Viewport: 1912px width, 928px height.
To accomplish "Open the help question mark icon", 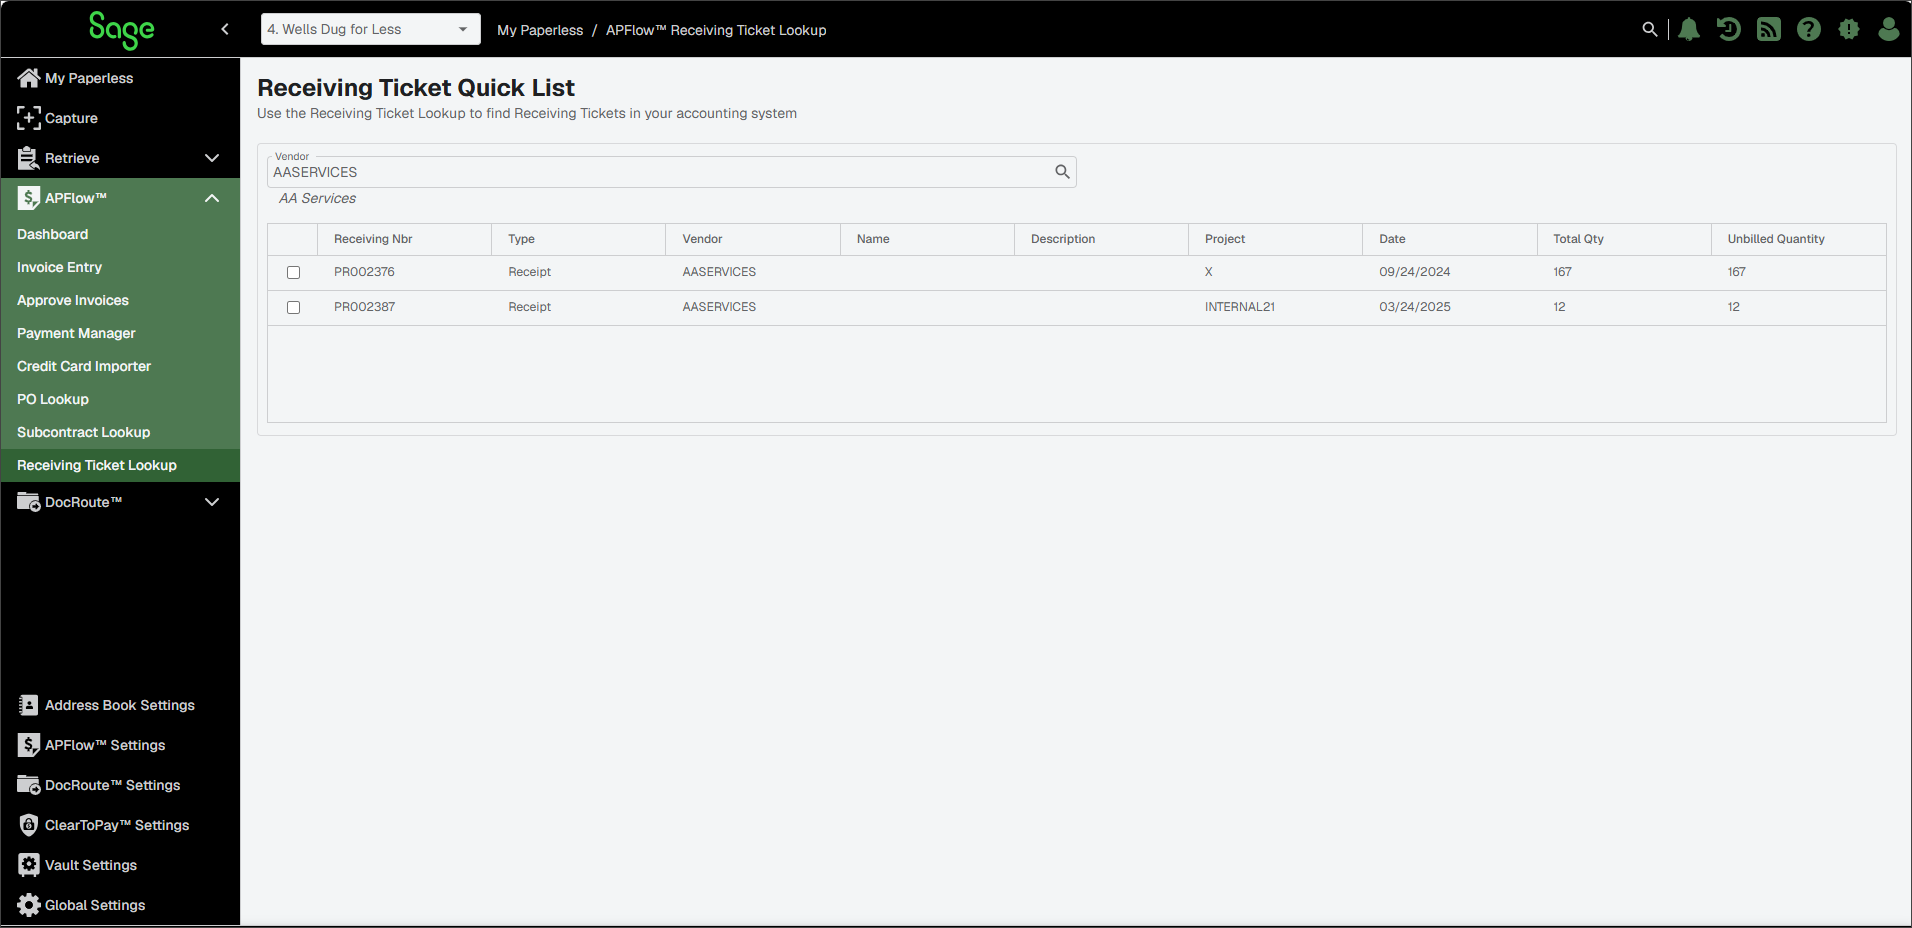I will coord(1809,29).
